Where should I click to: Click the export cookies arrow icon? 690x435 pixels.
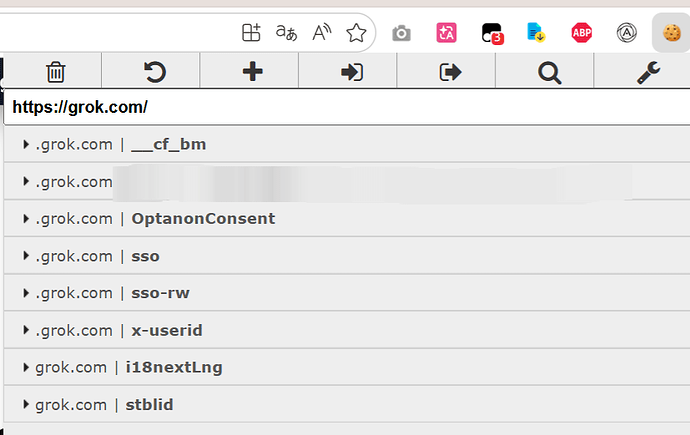[x=450, y=72]
